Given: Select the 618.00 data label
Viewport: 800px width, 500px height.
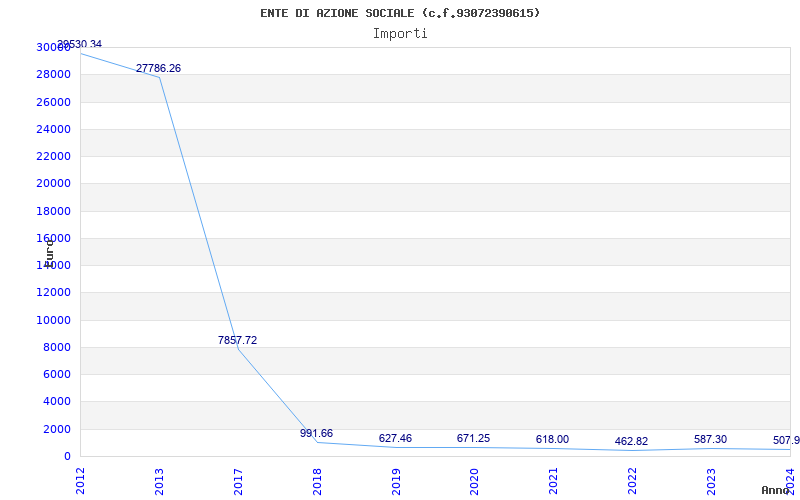Looking at the screenshot, I should tap(553, 439).
